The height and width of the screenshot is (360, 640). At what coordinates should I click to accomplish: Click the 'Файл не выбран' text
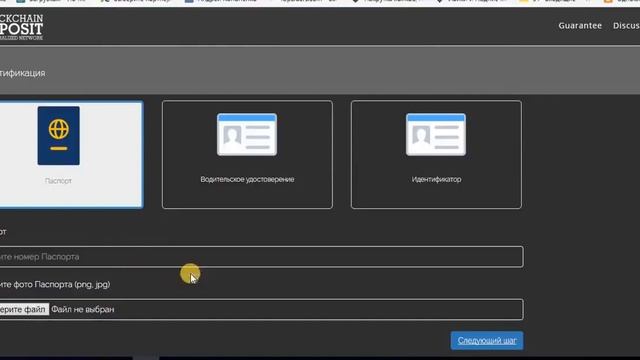pyautogui.click(x=83, y=309)
